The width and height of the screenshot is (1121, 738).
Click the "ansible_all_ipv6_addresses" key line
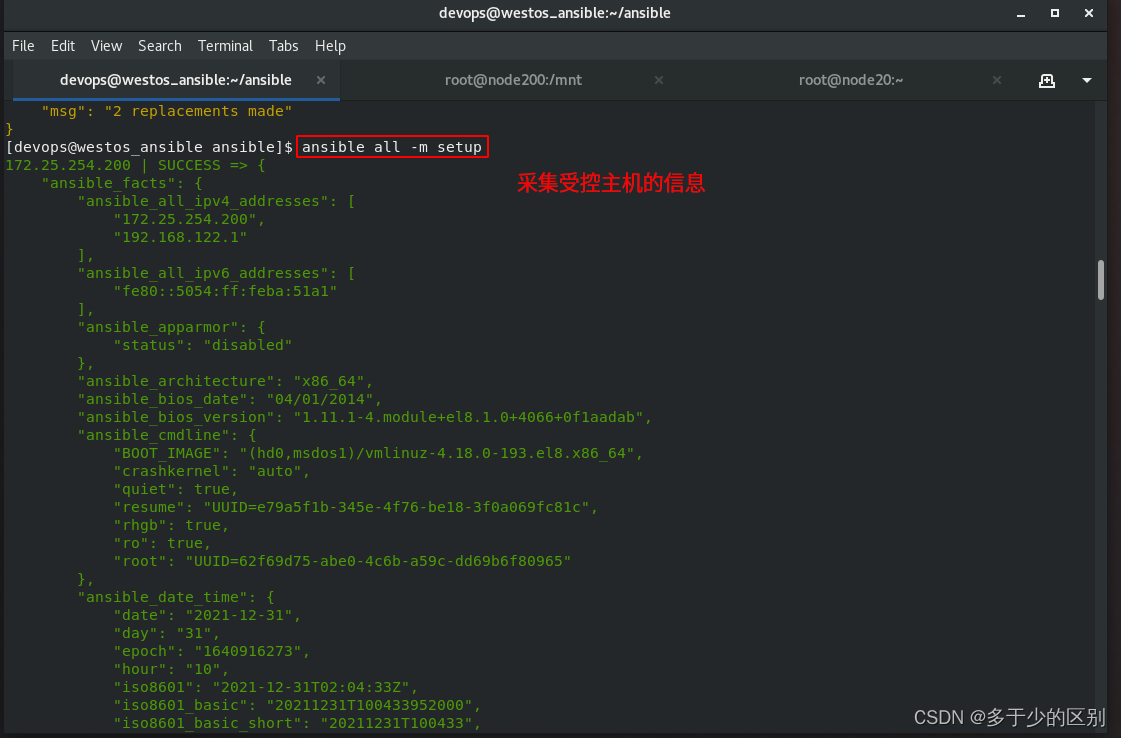tap(216, 273)
